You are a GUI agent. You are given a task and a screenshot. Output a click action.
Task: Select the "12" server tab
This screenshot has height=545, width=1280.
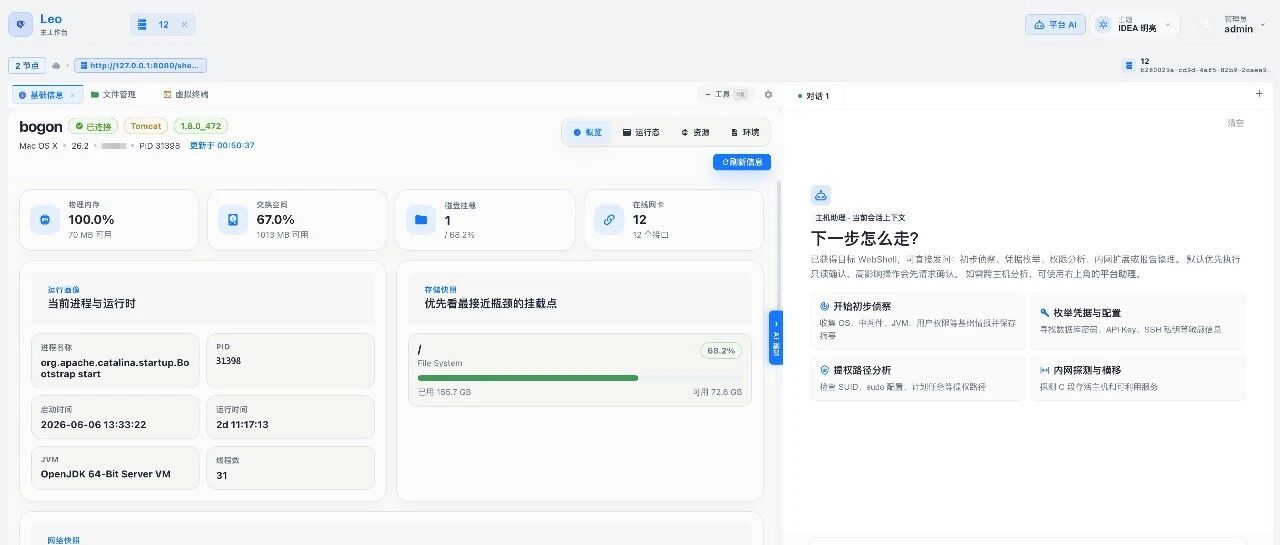point(163,25)
